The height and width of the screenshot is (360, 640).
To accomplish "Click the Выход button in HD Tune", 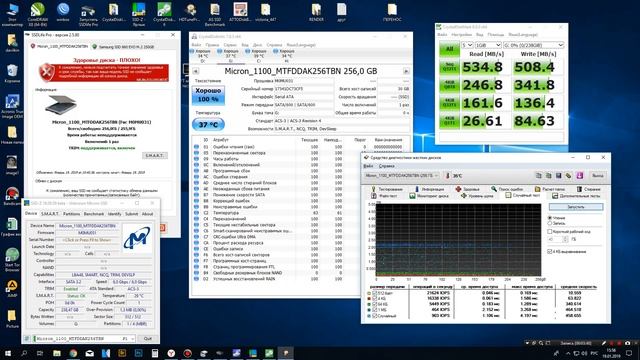I will tap(598, 176).
